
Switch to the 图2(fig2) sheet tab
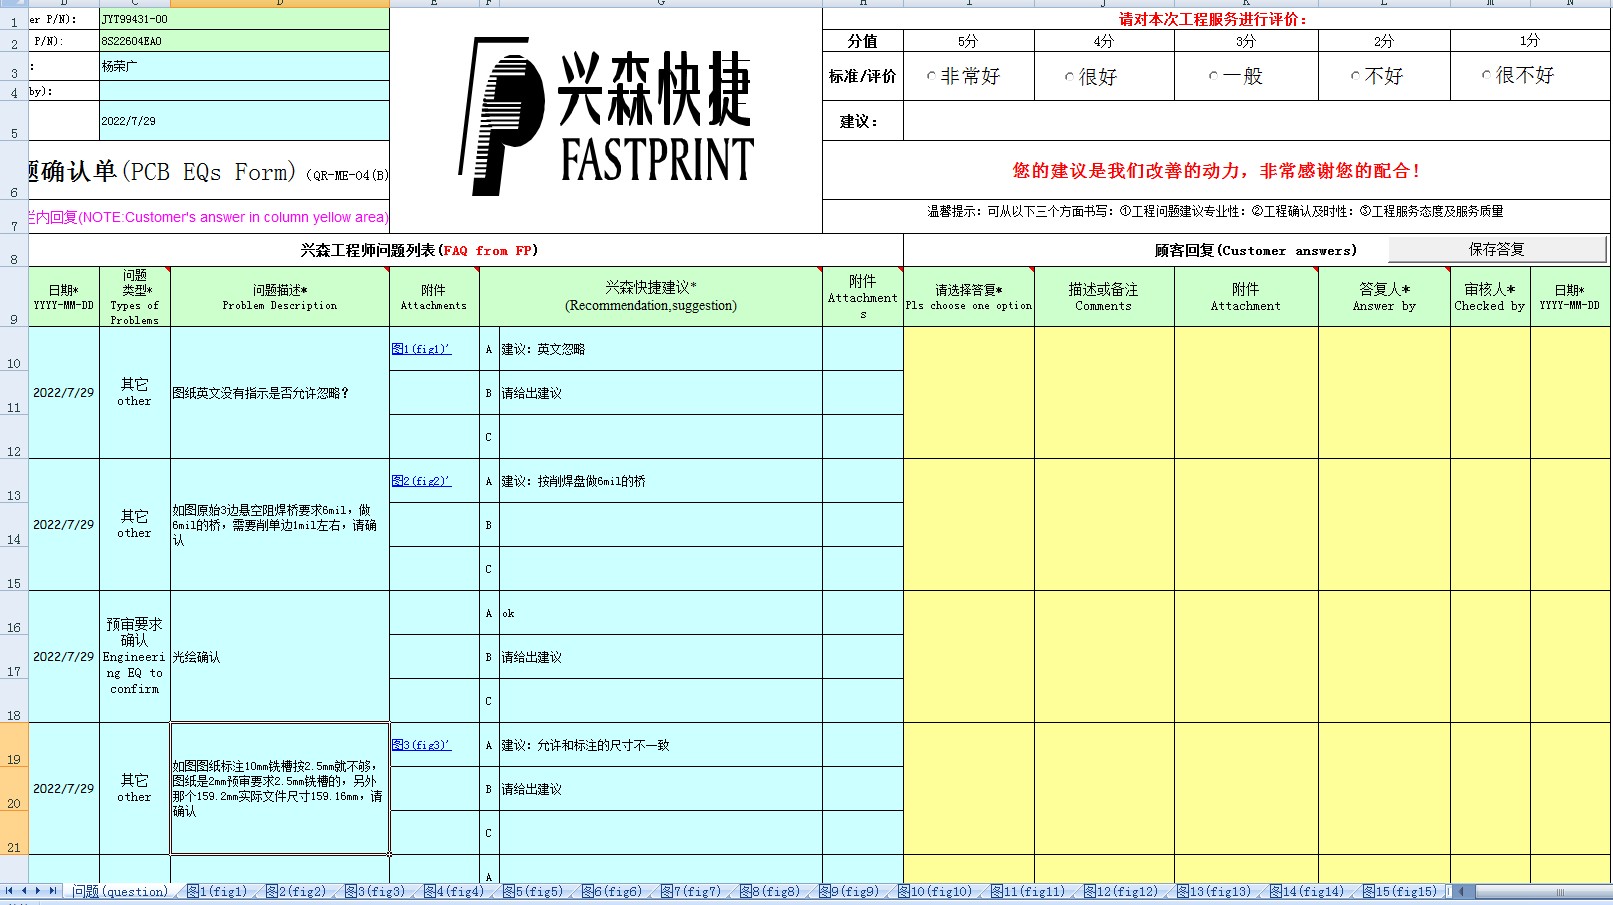pos(295,891)
